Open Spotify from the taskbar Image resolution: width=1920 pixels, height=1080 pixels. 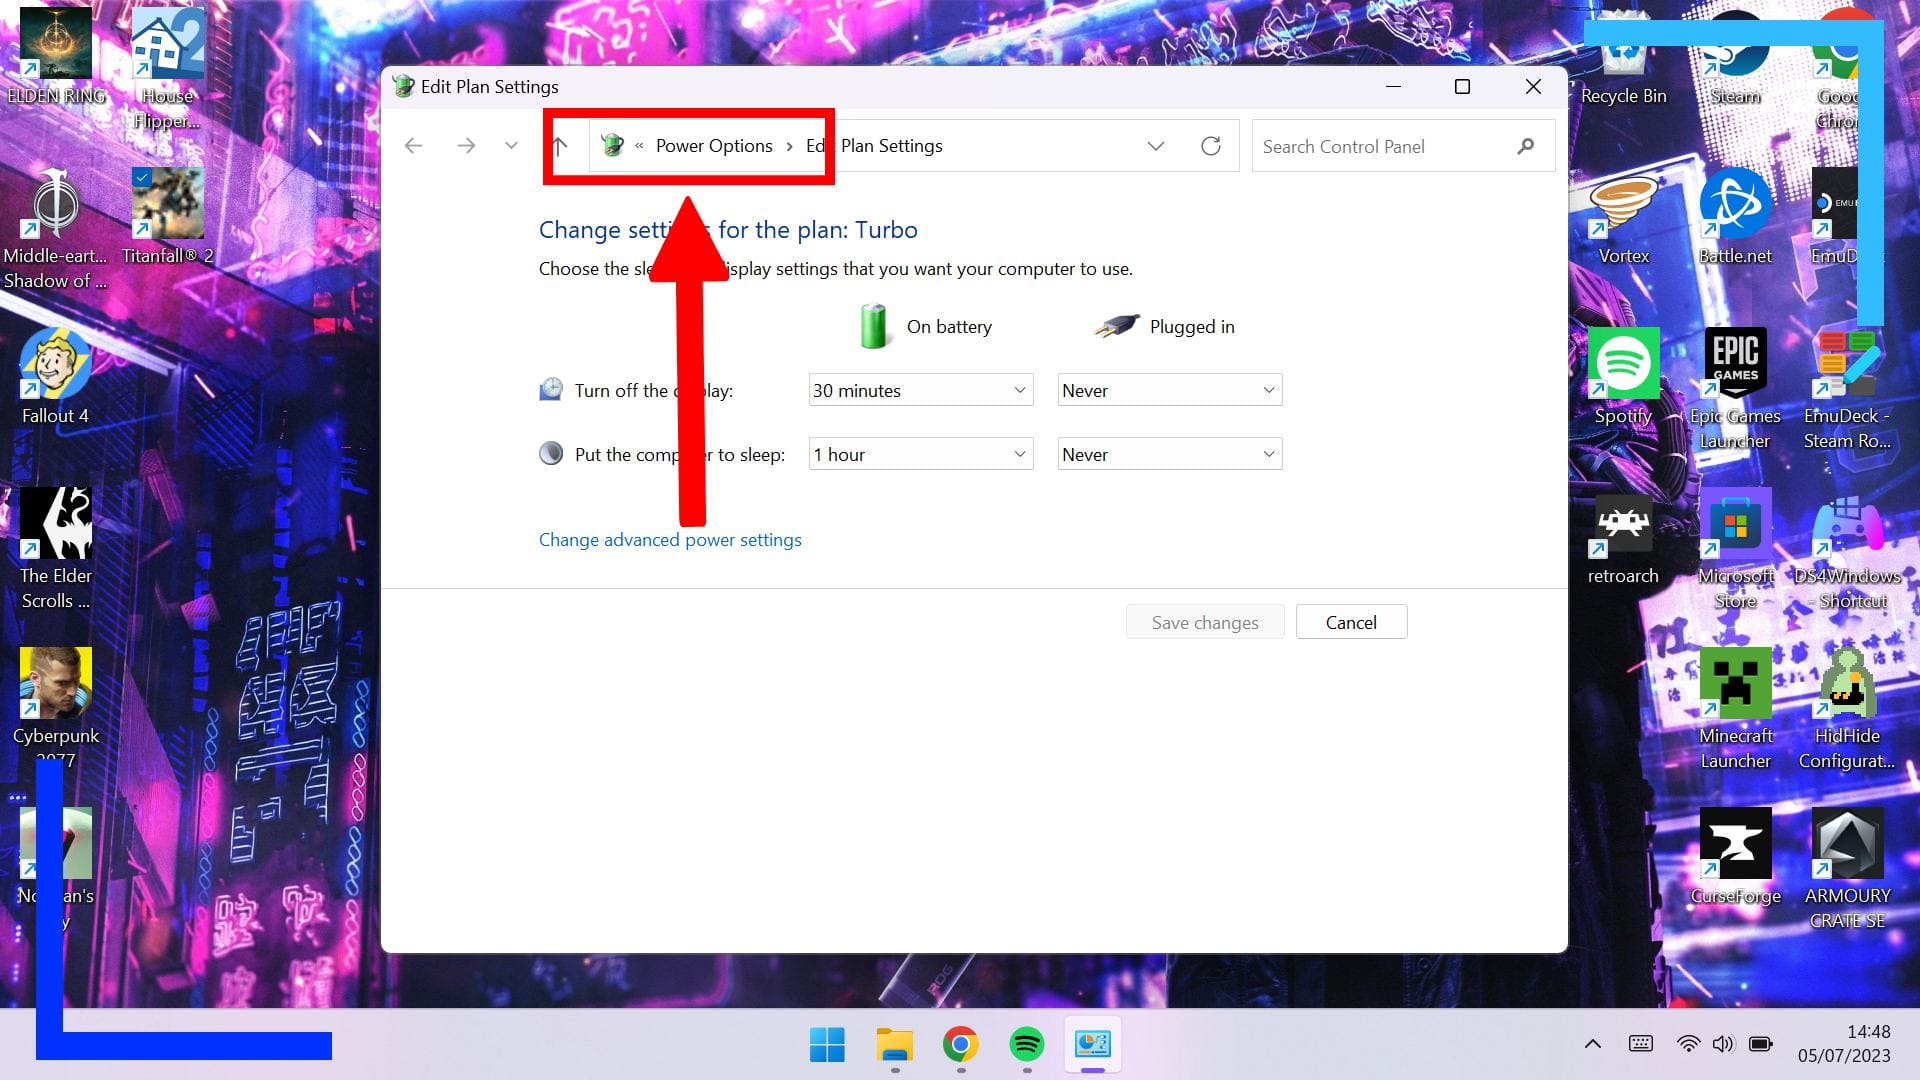pos(1027,1044)
